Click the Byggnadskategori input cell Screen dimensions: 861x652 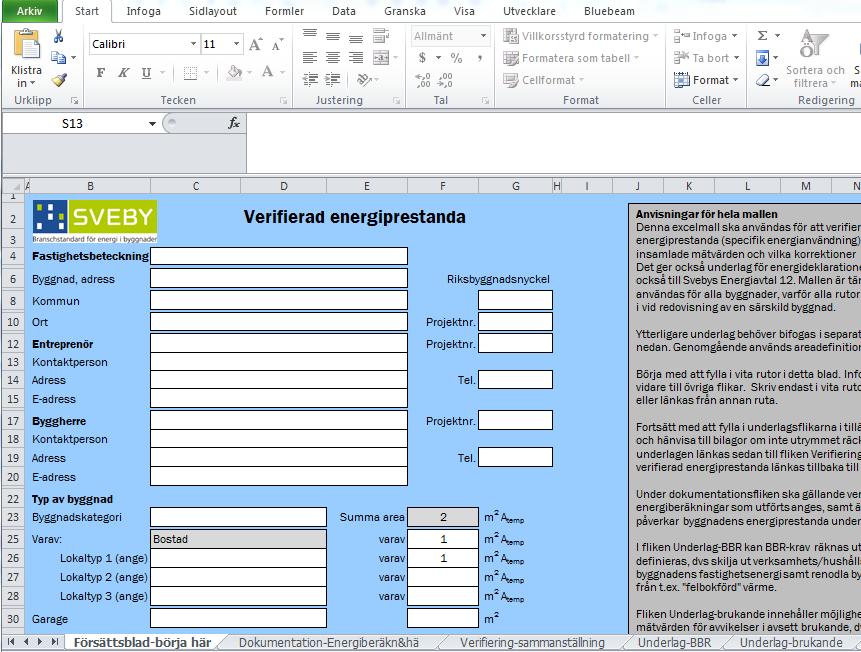tap(238, 517)
